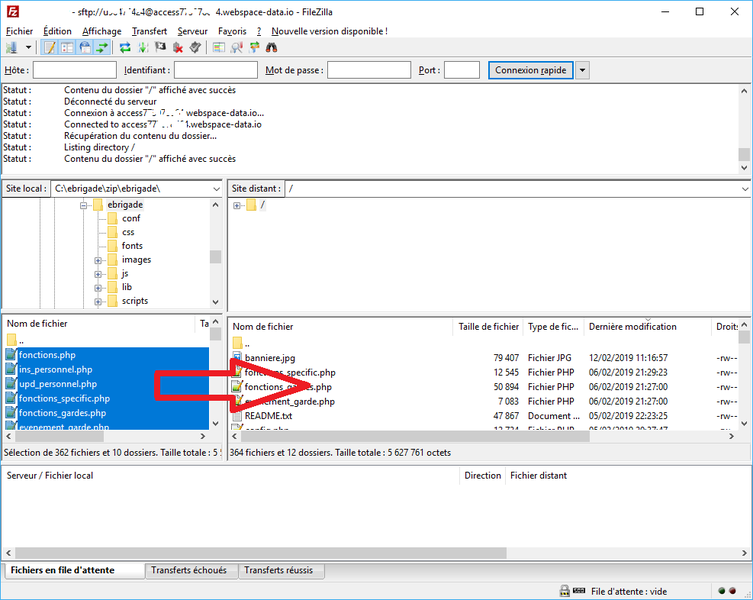Select ins_personnel.php in local list
Image resolution: width=753 pixels, height=600 pixels.
coord(56,369)
